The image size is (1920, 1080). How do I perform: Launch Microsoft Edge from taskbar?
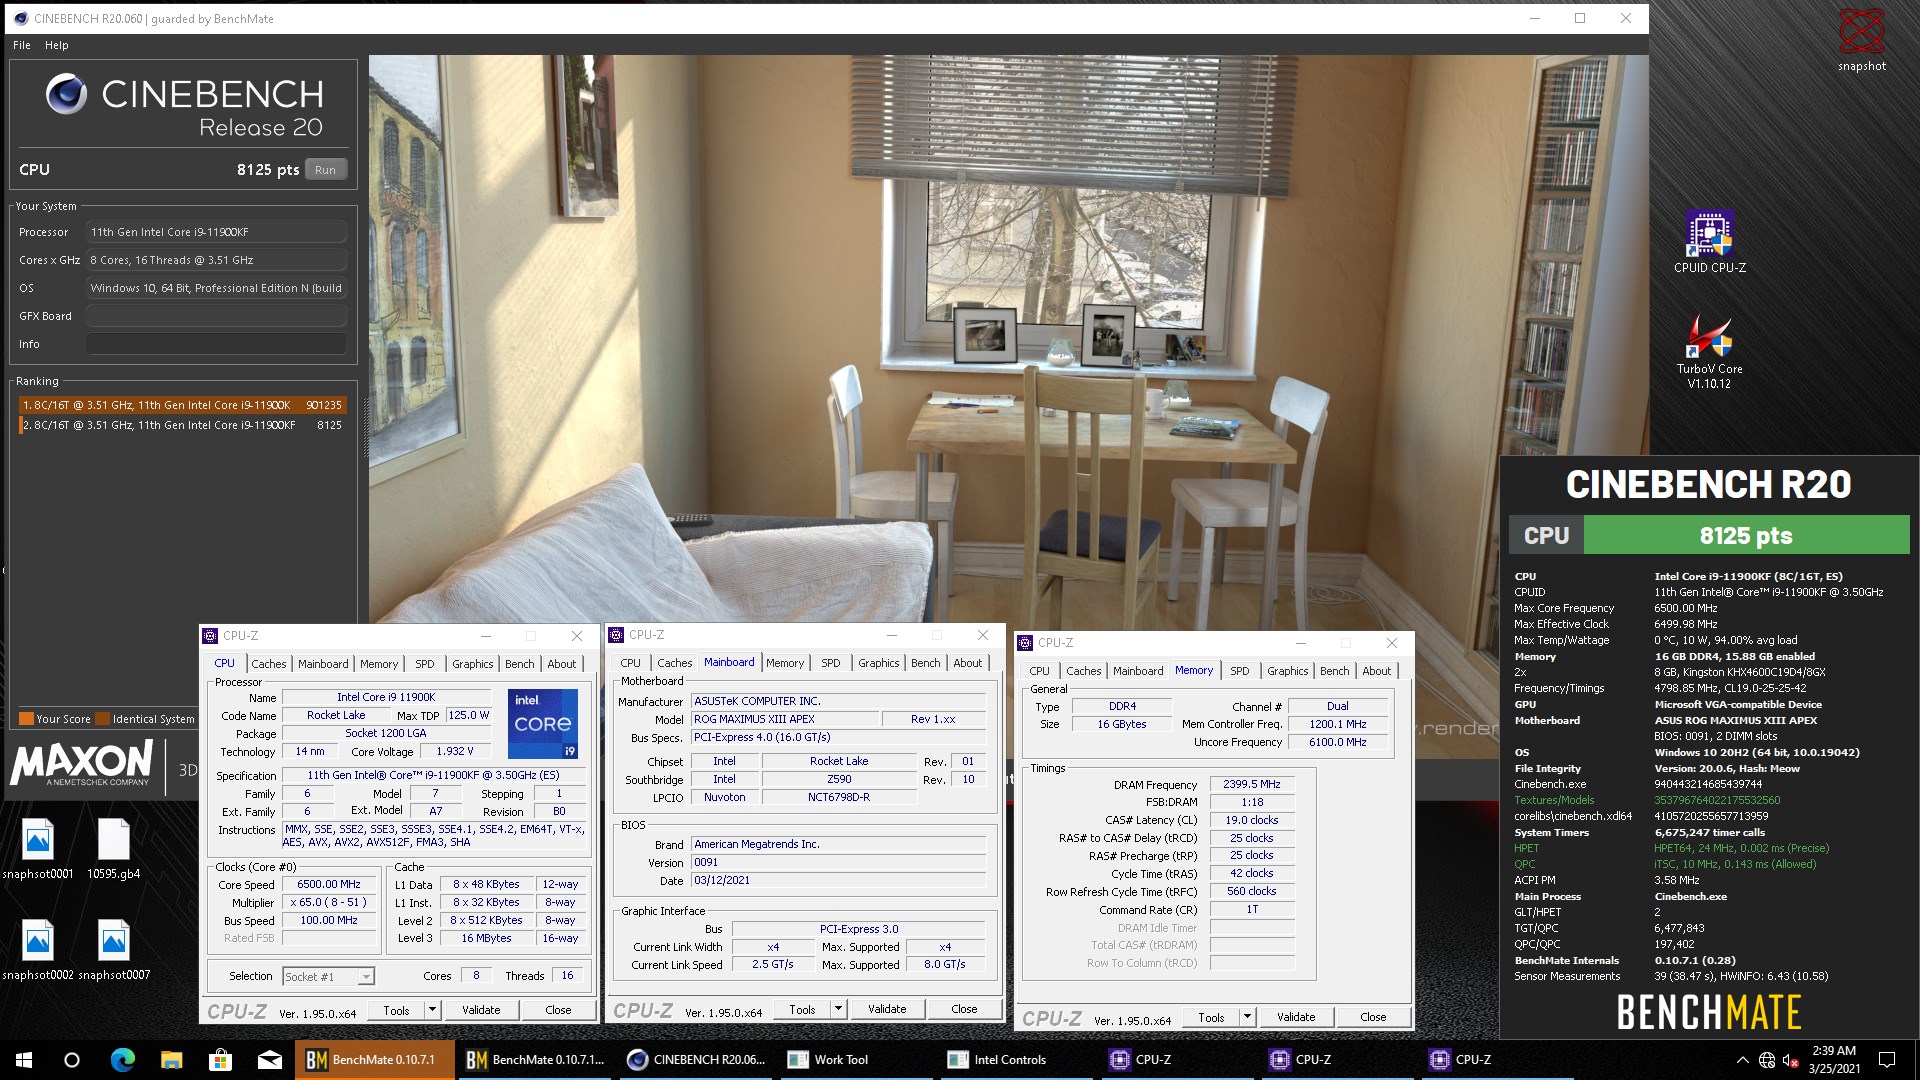click(122, 1060)
